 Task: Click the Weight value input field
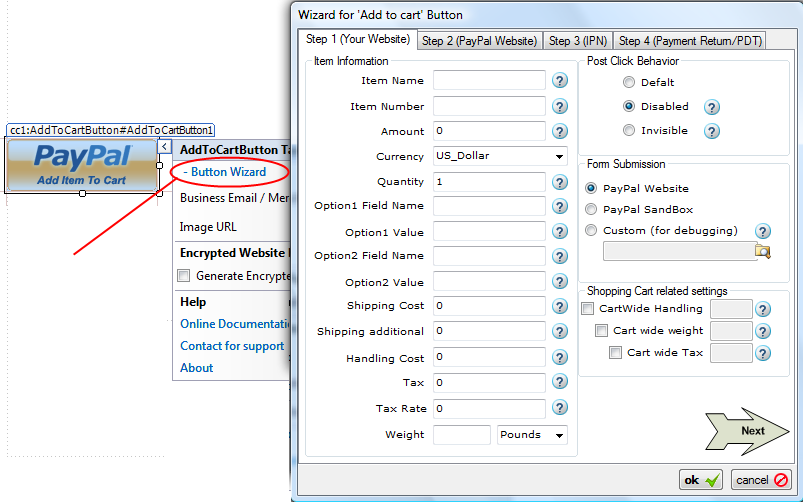coord(462,435)
